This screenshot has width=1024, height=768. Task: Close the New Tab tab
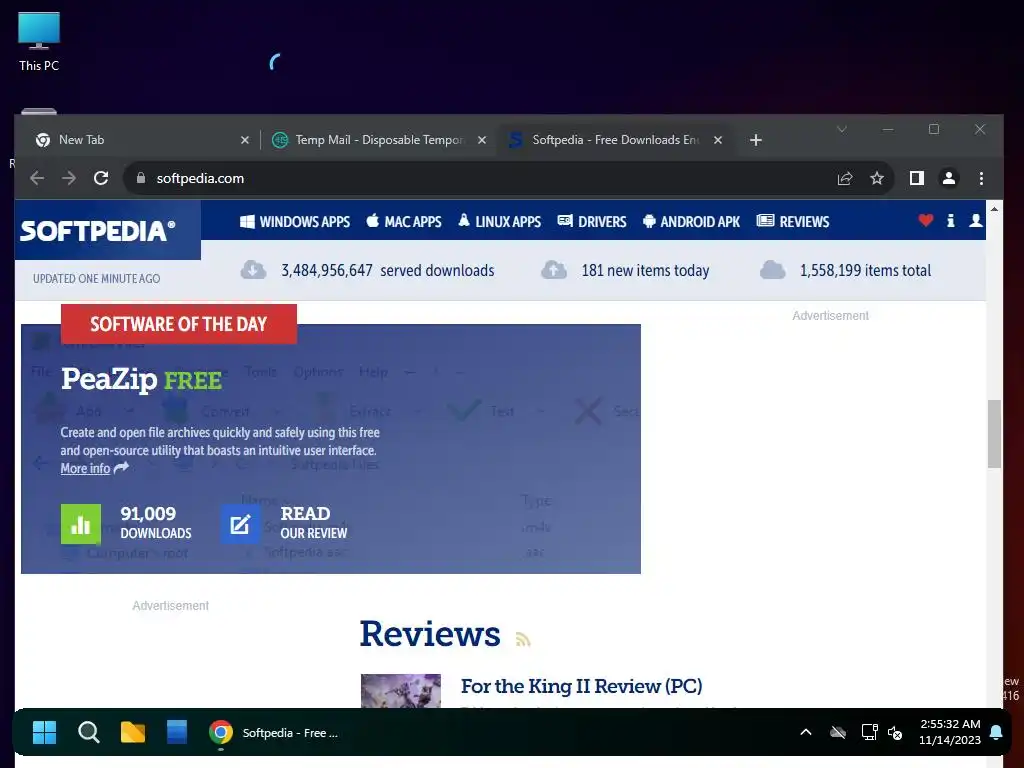245,140
